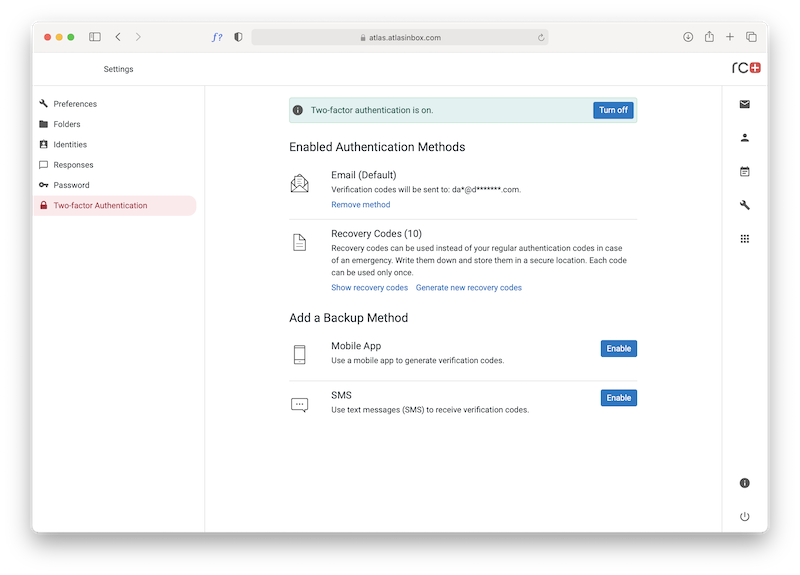Click the SMS chat bubble icon
800x575 pixels.
tap(299, 405)
